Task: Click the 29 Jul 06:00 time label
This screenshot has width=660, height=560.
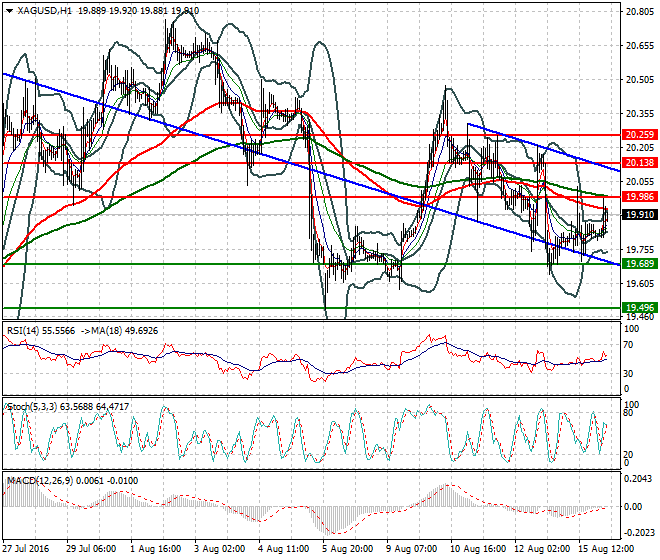Action: point(91,549)
